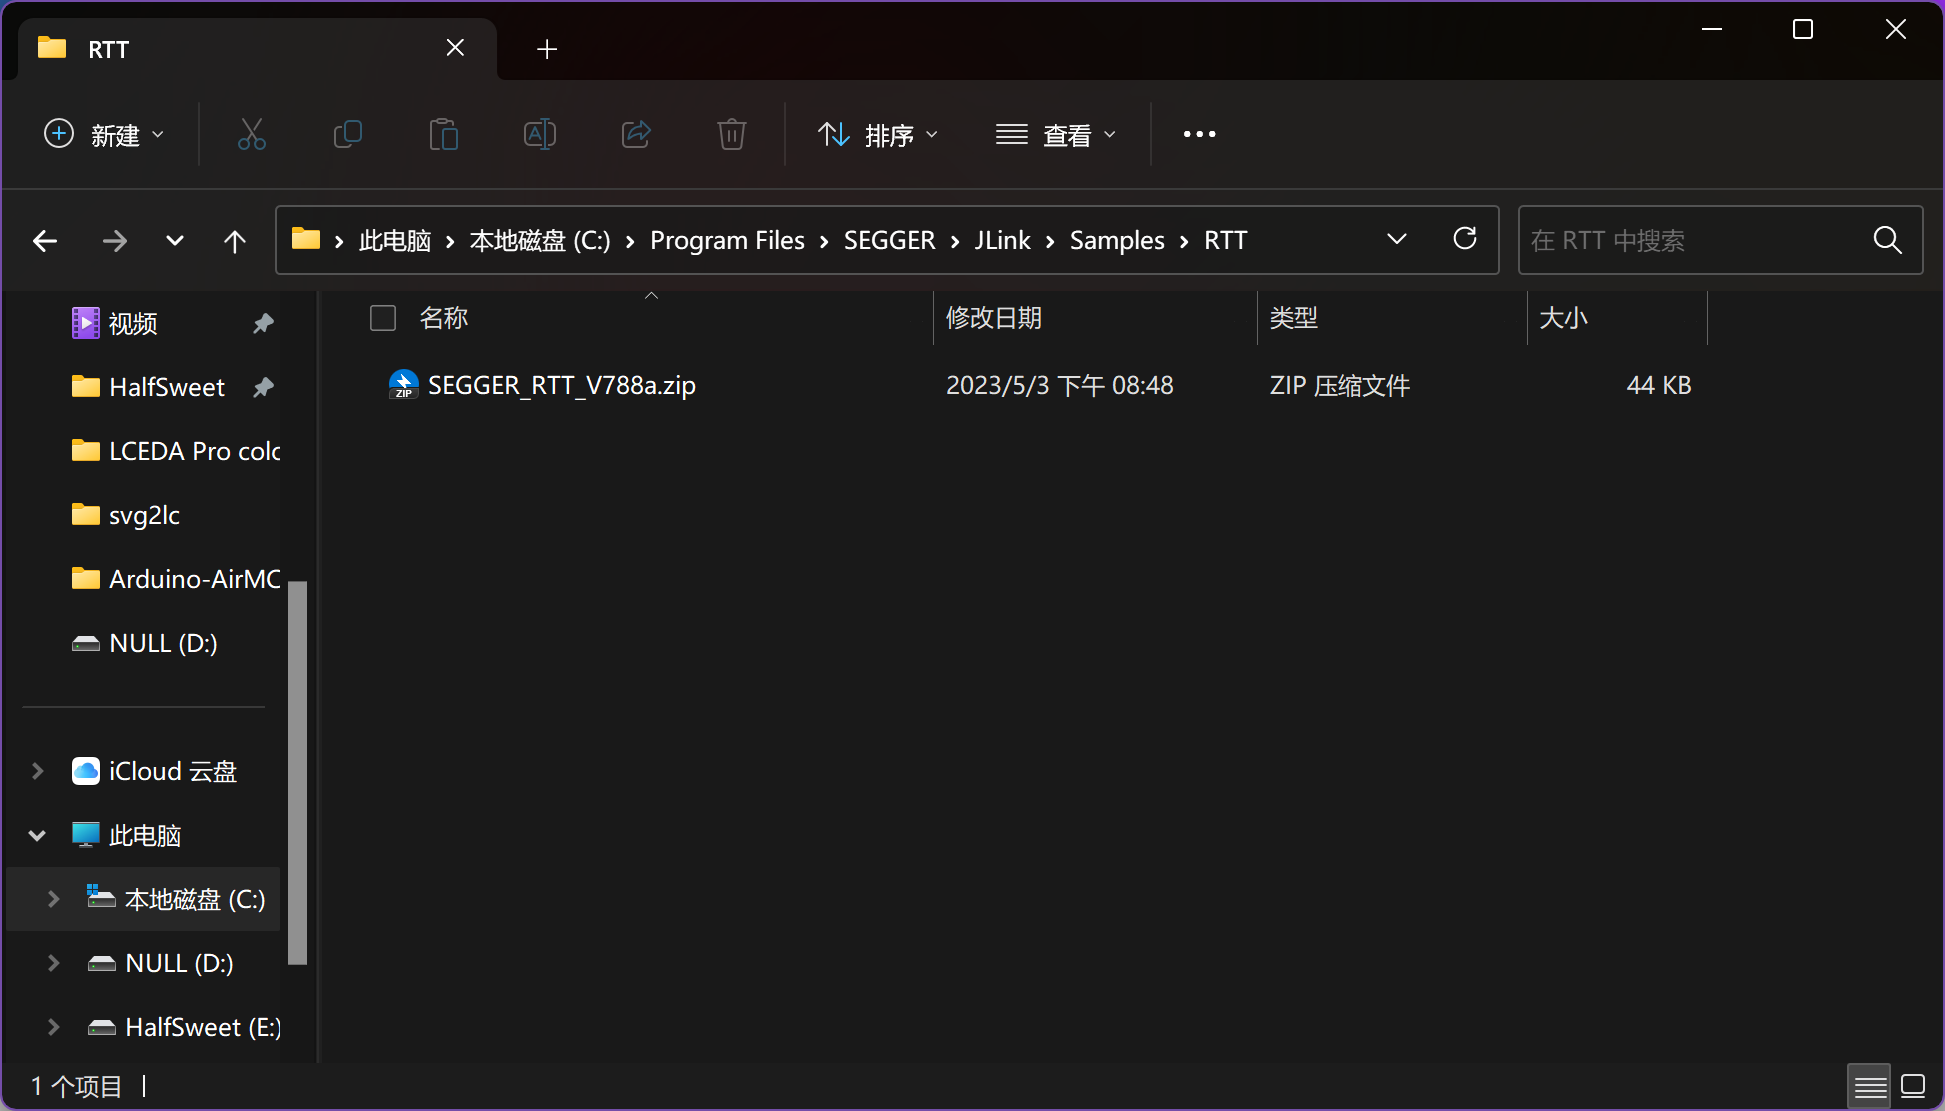Collapse the 此电脑 tree node

tap(38, 835)
